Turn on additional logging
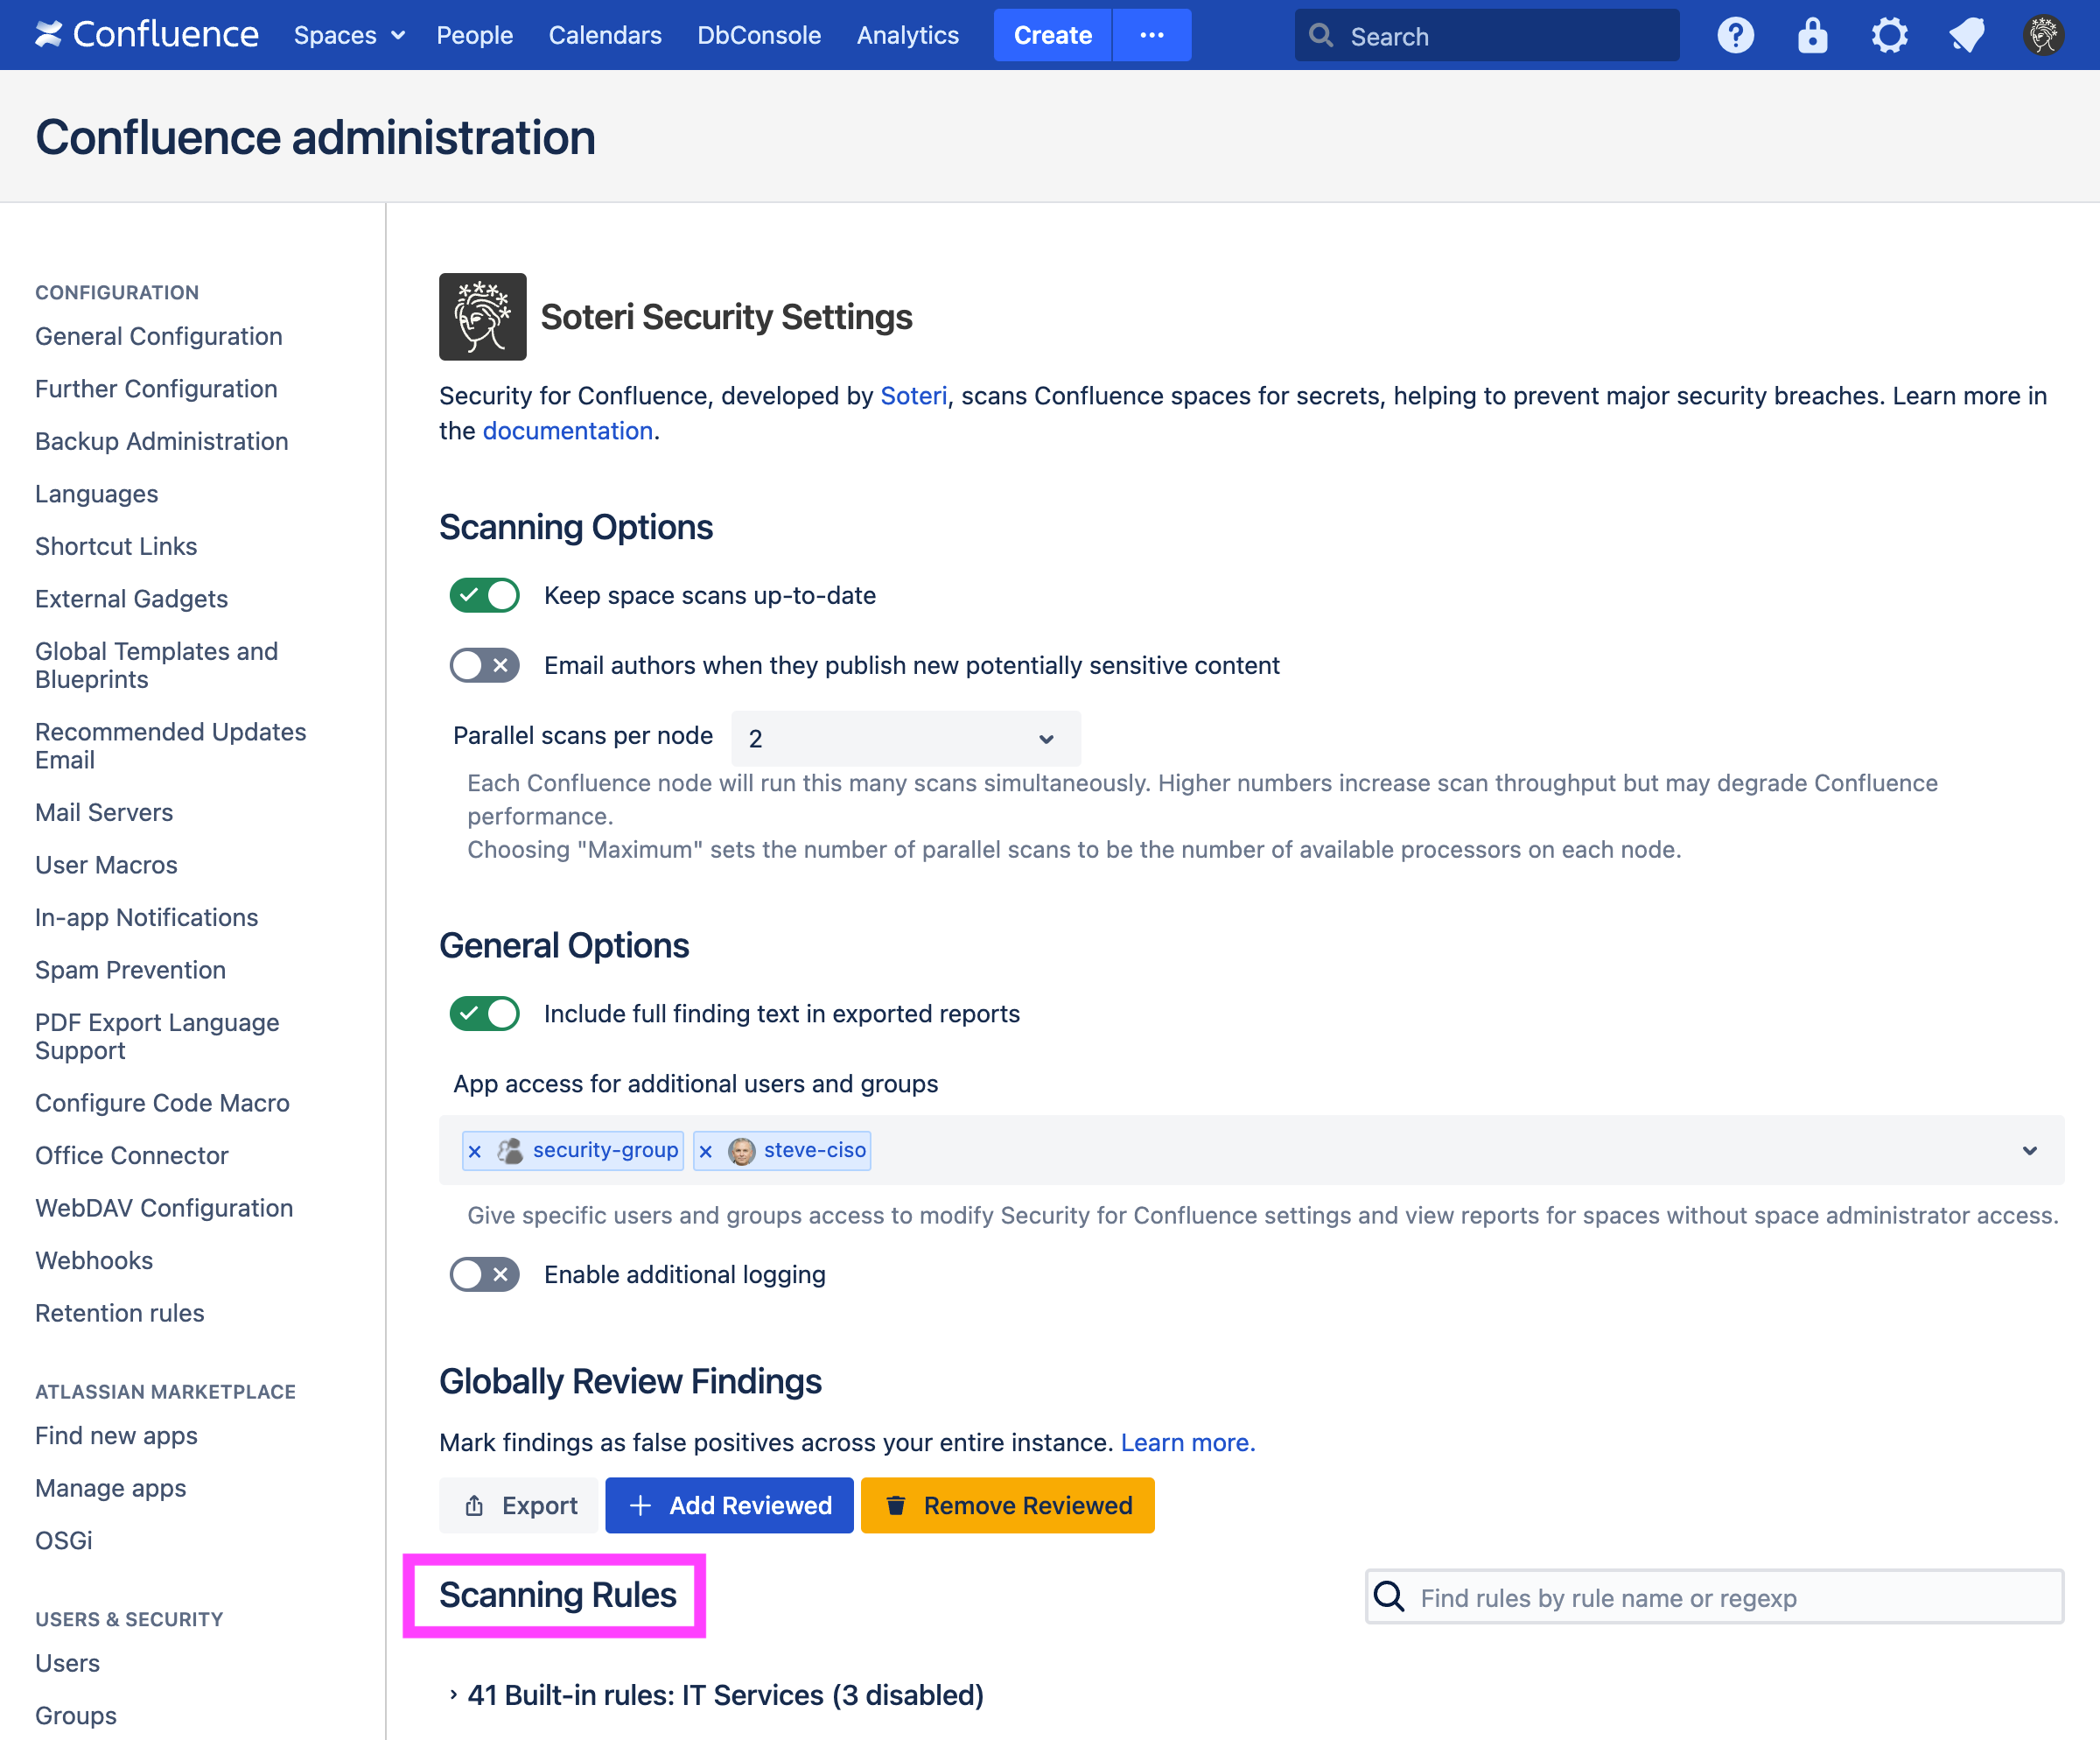This screenshot has width=2100, height=1740. point(484,1274)
